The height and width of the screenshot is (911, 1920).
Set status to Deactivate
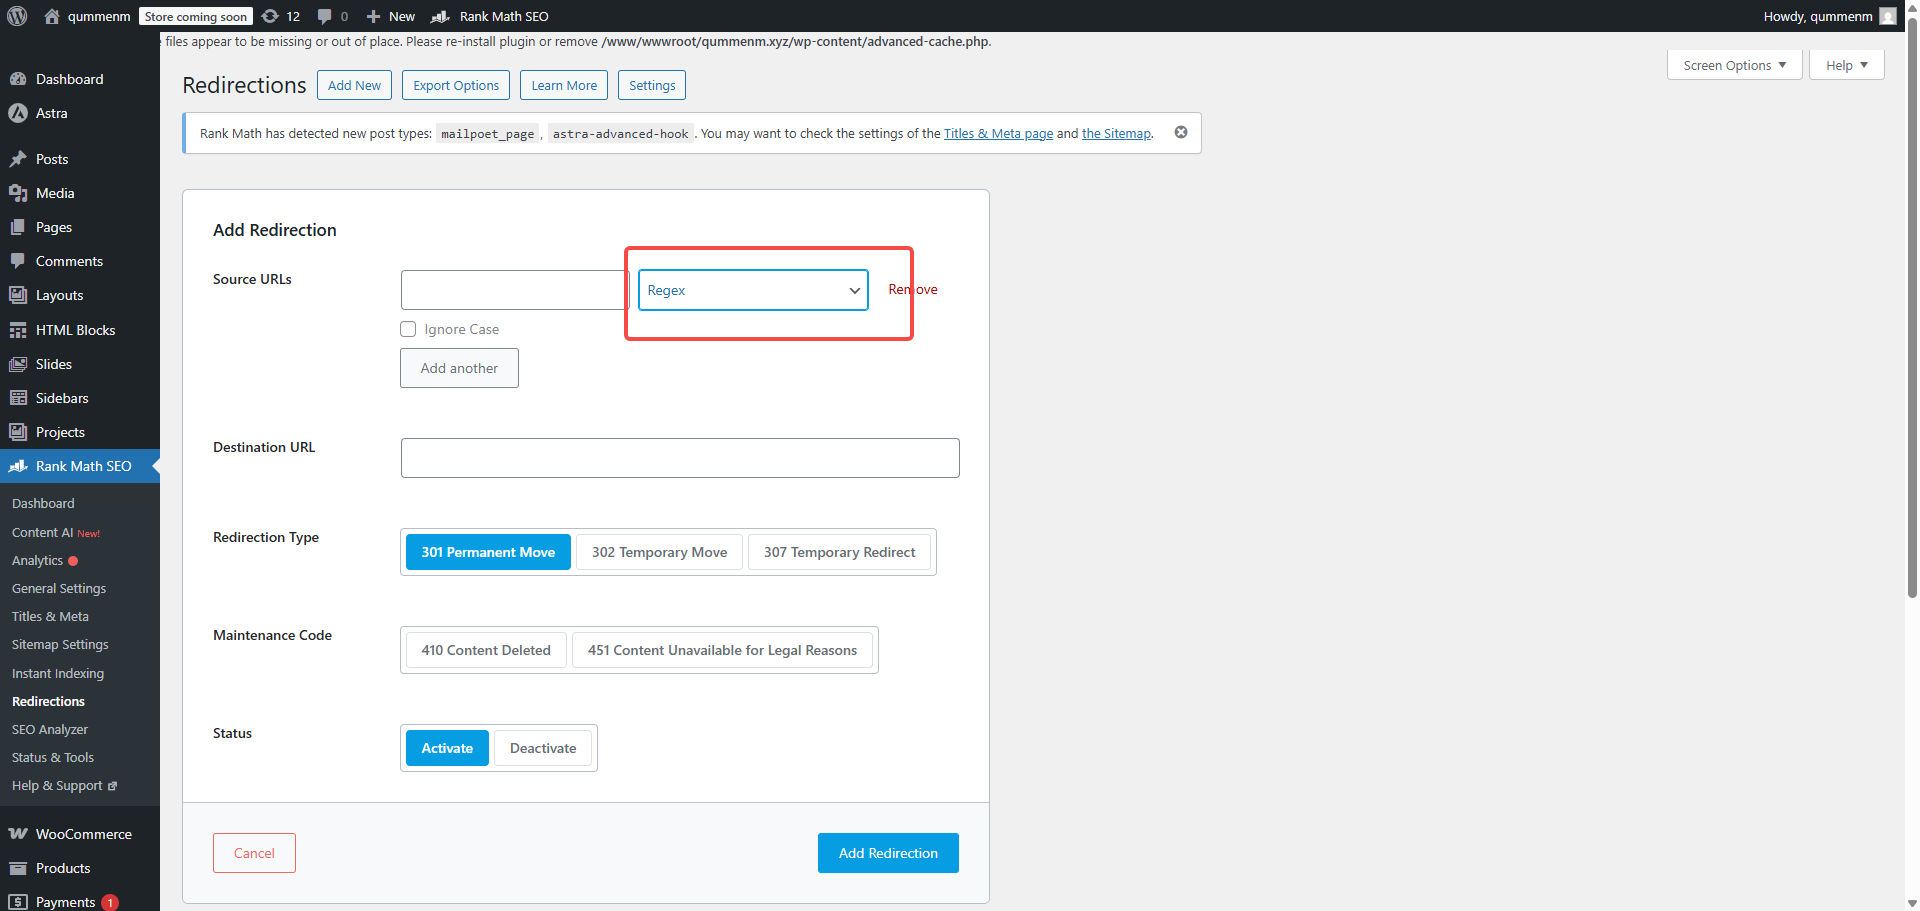543,748
